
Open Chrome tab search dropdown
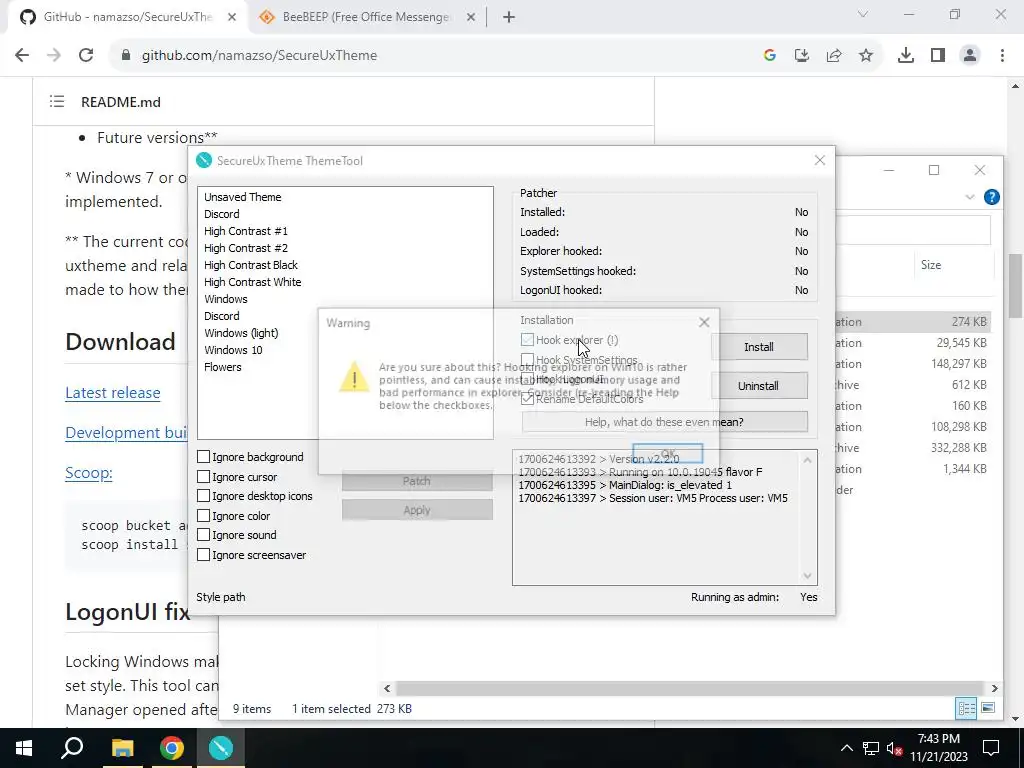tap(863, 14)
